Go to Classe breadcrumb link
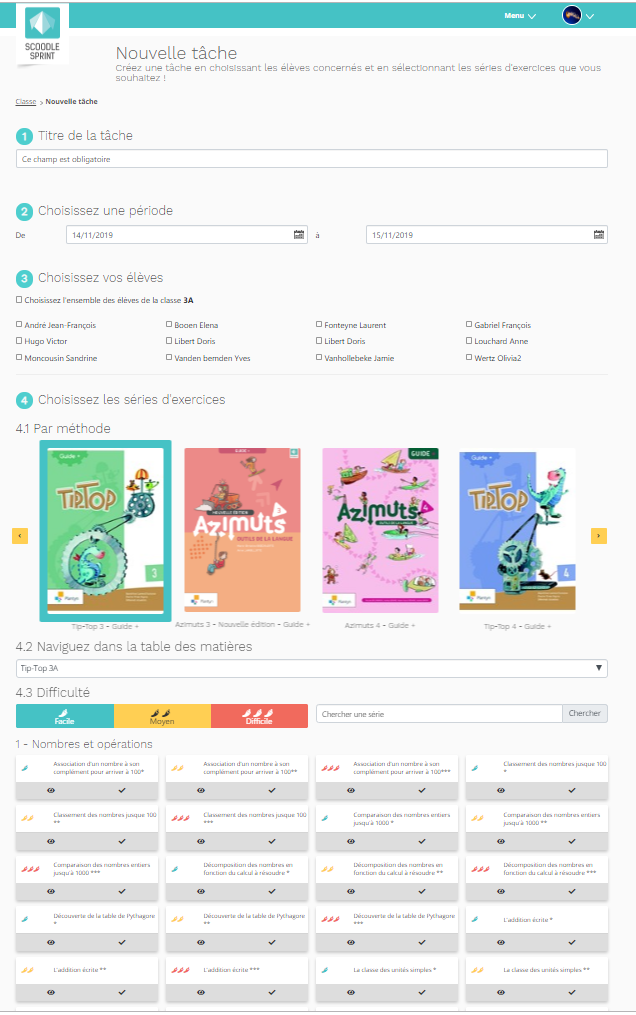This screenshot has width=636, height=1015. pyautogui.click(x=26, y=102)
